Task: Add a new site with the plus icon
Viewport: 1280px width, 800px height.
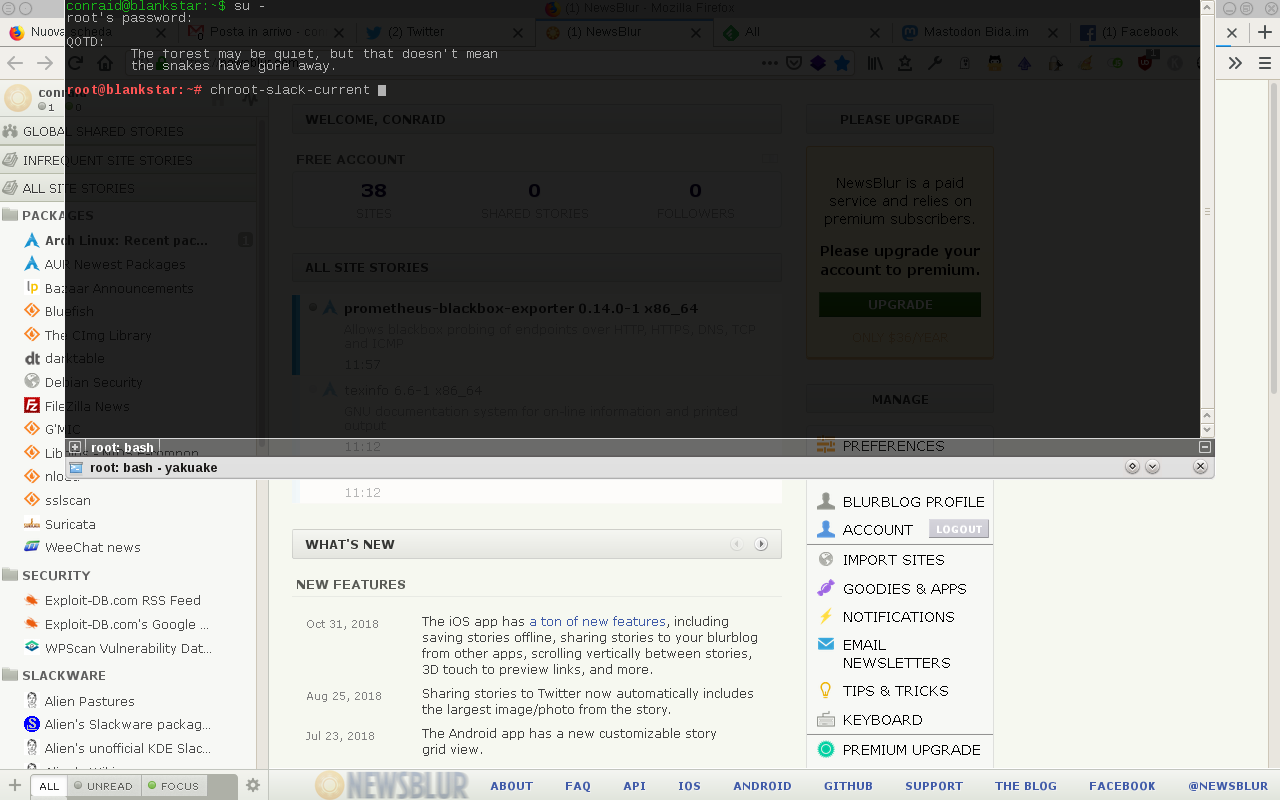Action: [15, 785]
